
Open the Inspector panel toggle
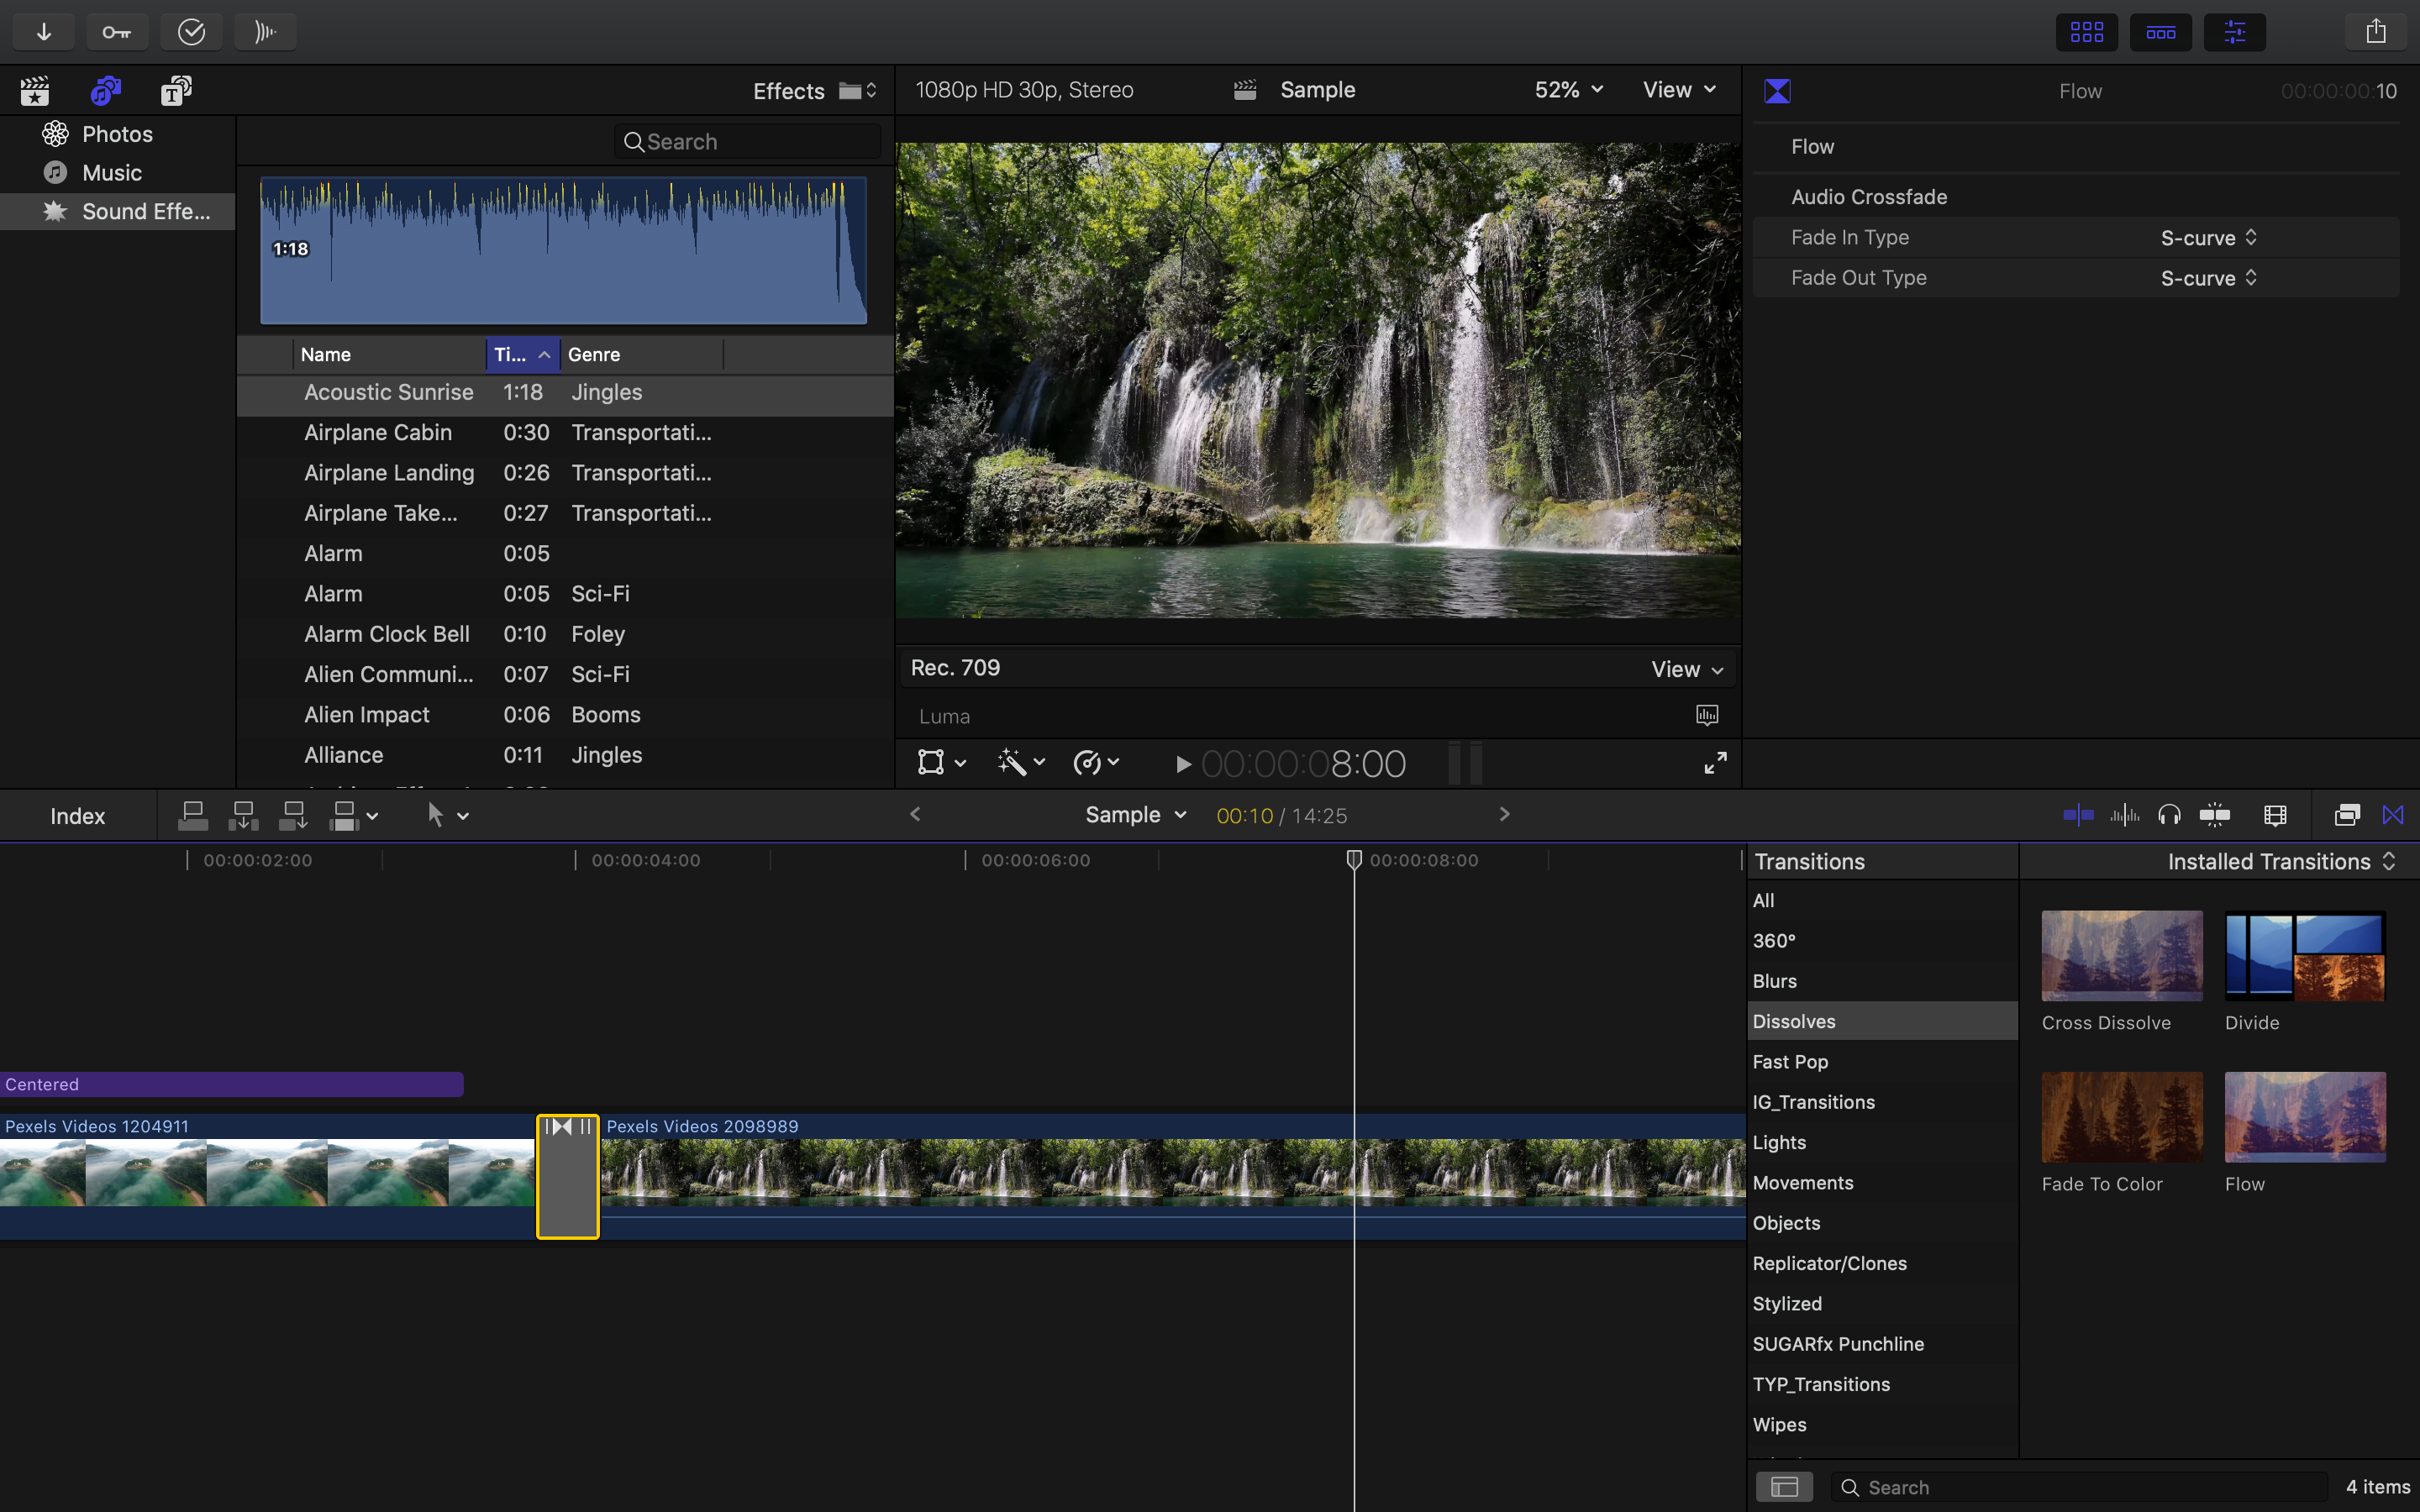2234,31
